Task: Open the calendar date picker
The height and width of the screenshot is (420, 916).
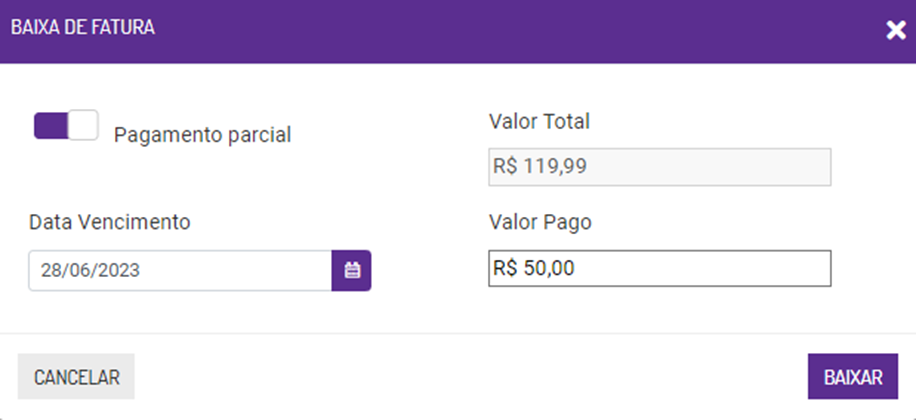Action: click(352, 270)
